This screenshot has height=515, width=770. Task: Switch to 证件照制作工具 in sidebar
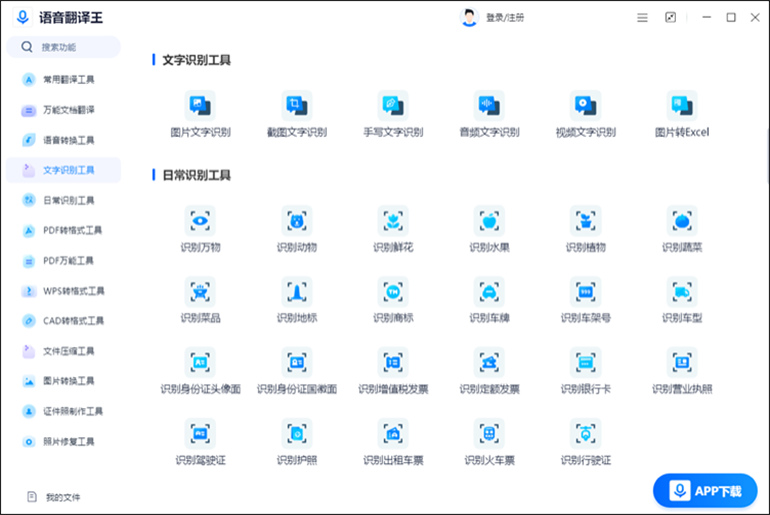(x=63, y=411)
